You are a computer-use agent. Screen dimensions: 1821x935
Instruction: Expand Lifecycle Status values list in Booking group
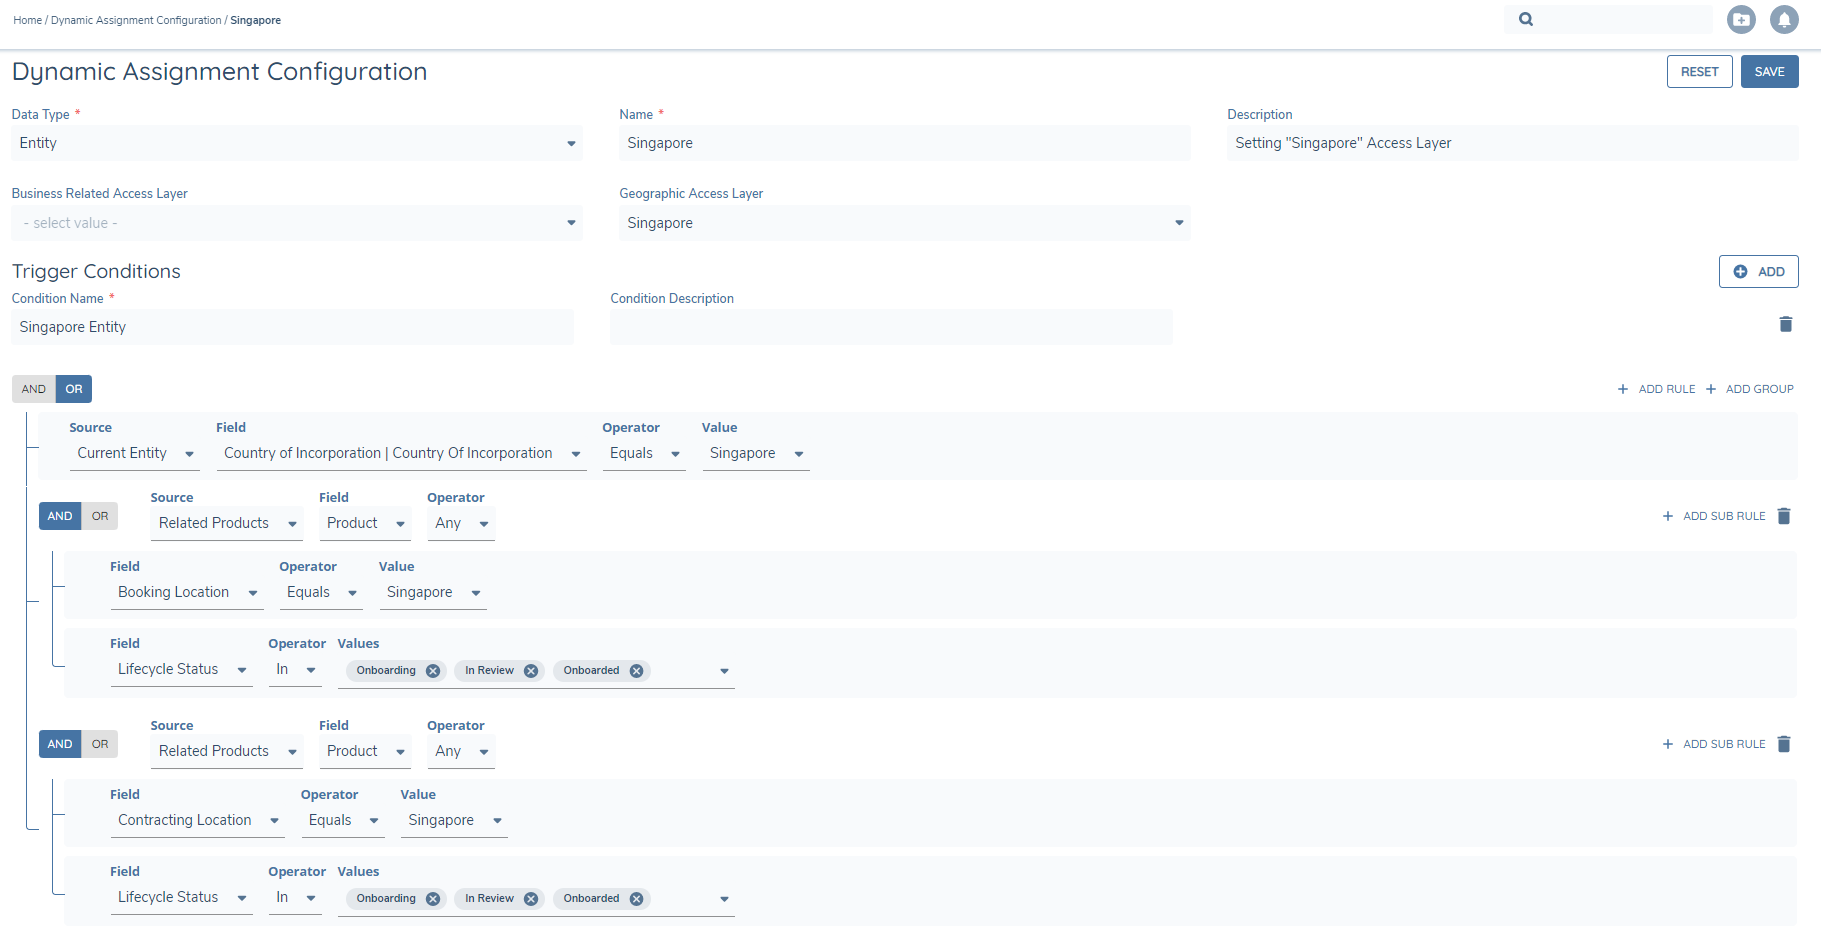click(x=724, y=671)
